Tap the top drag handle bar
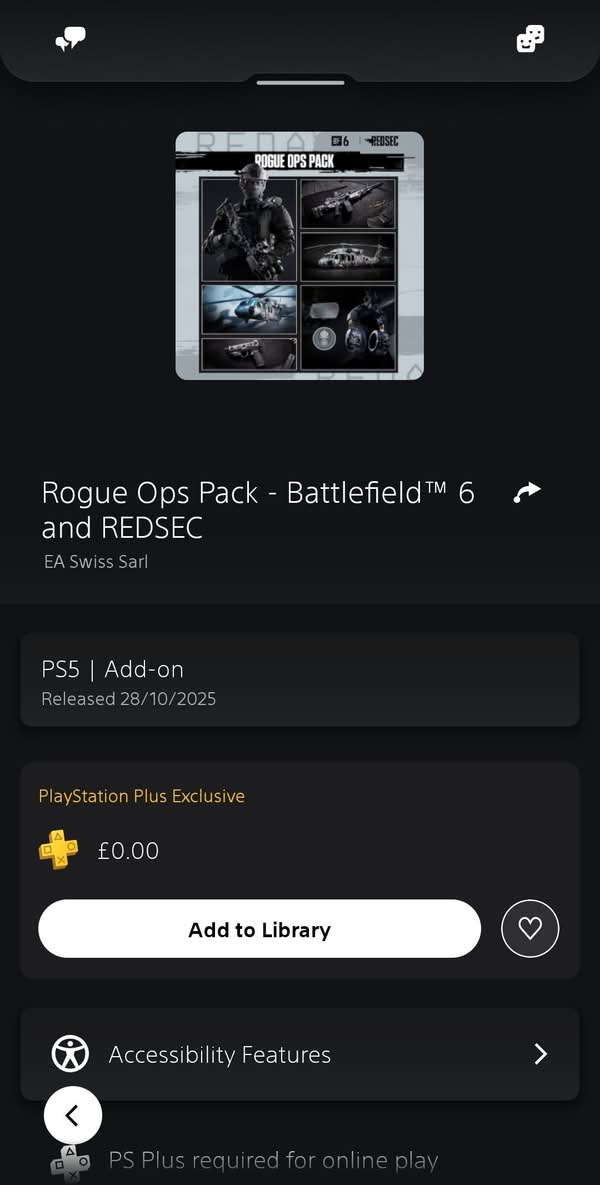 pos(300,82)
